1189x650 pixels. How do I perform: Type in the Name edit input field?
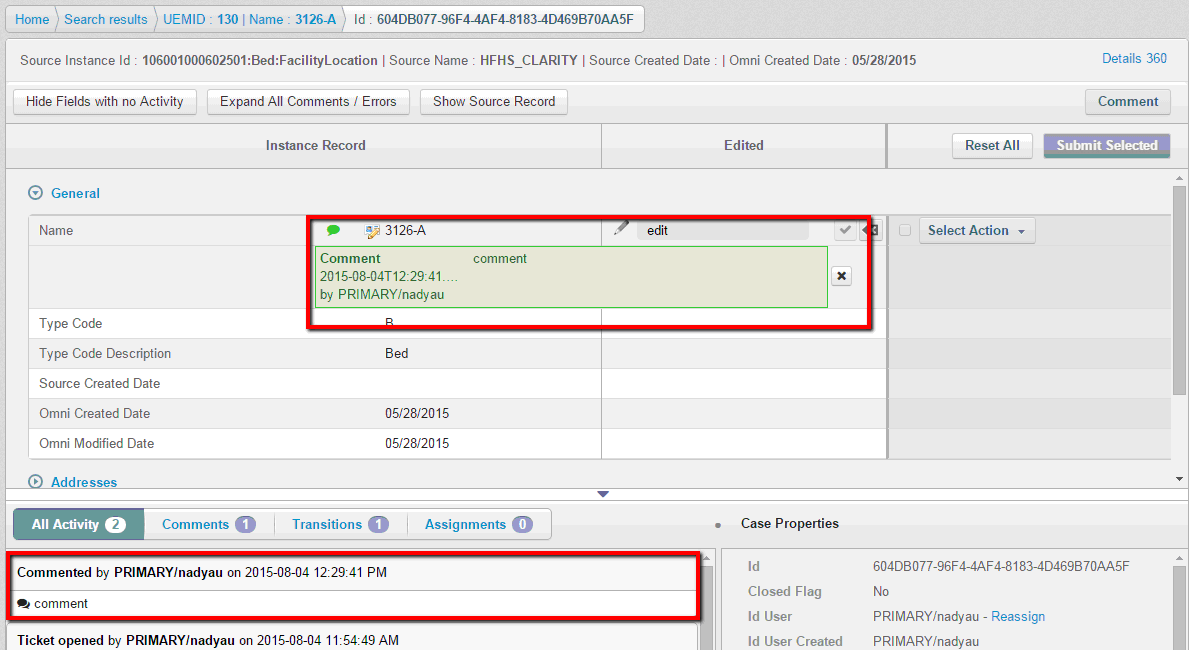coord(722,231)
